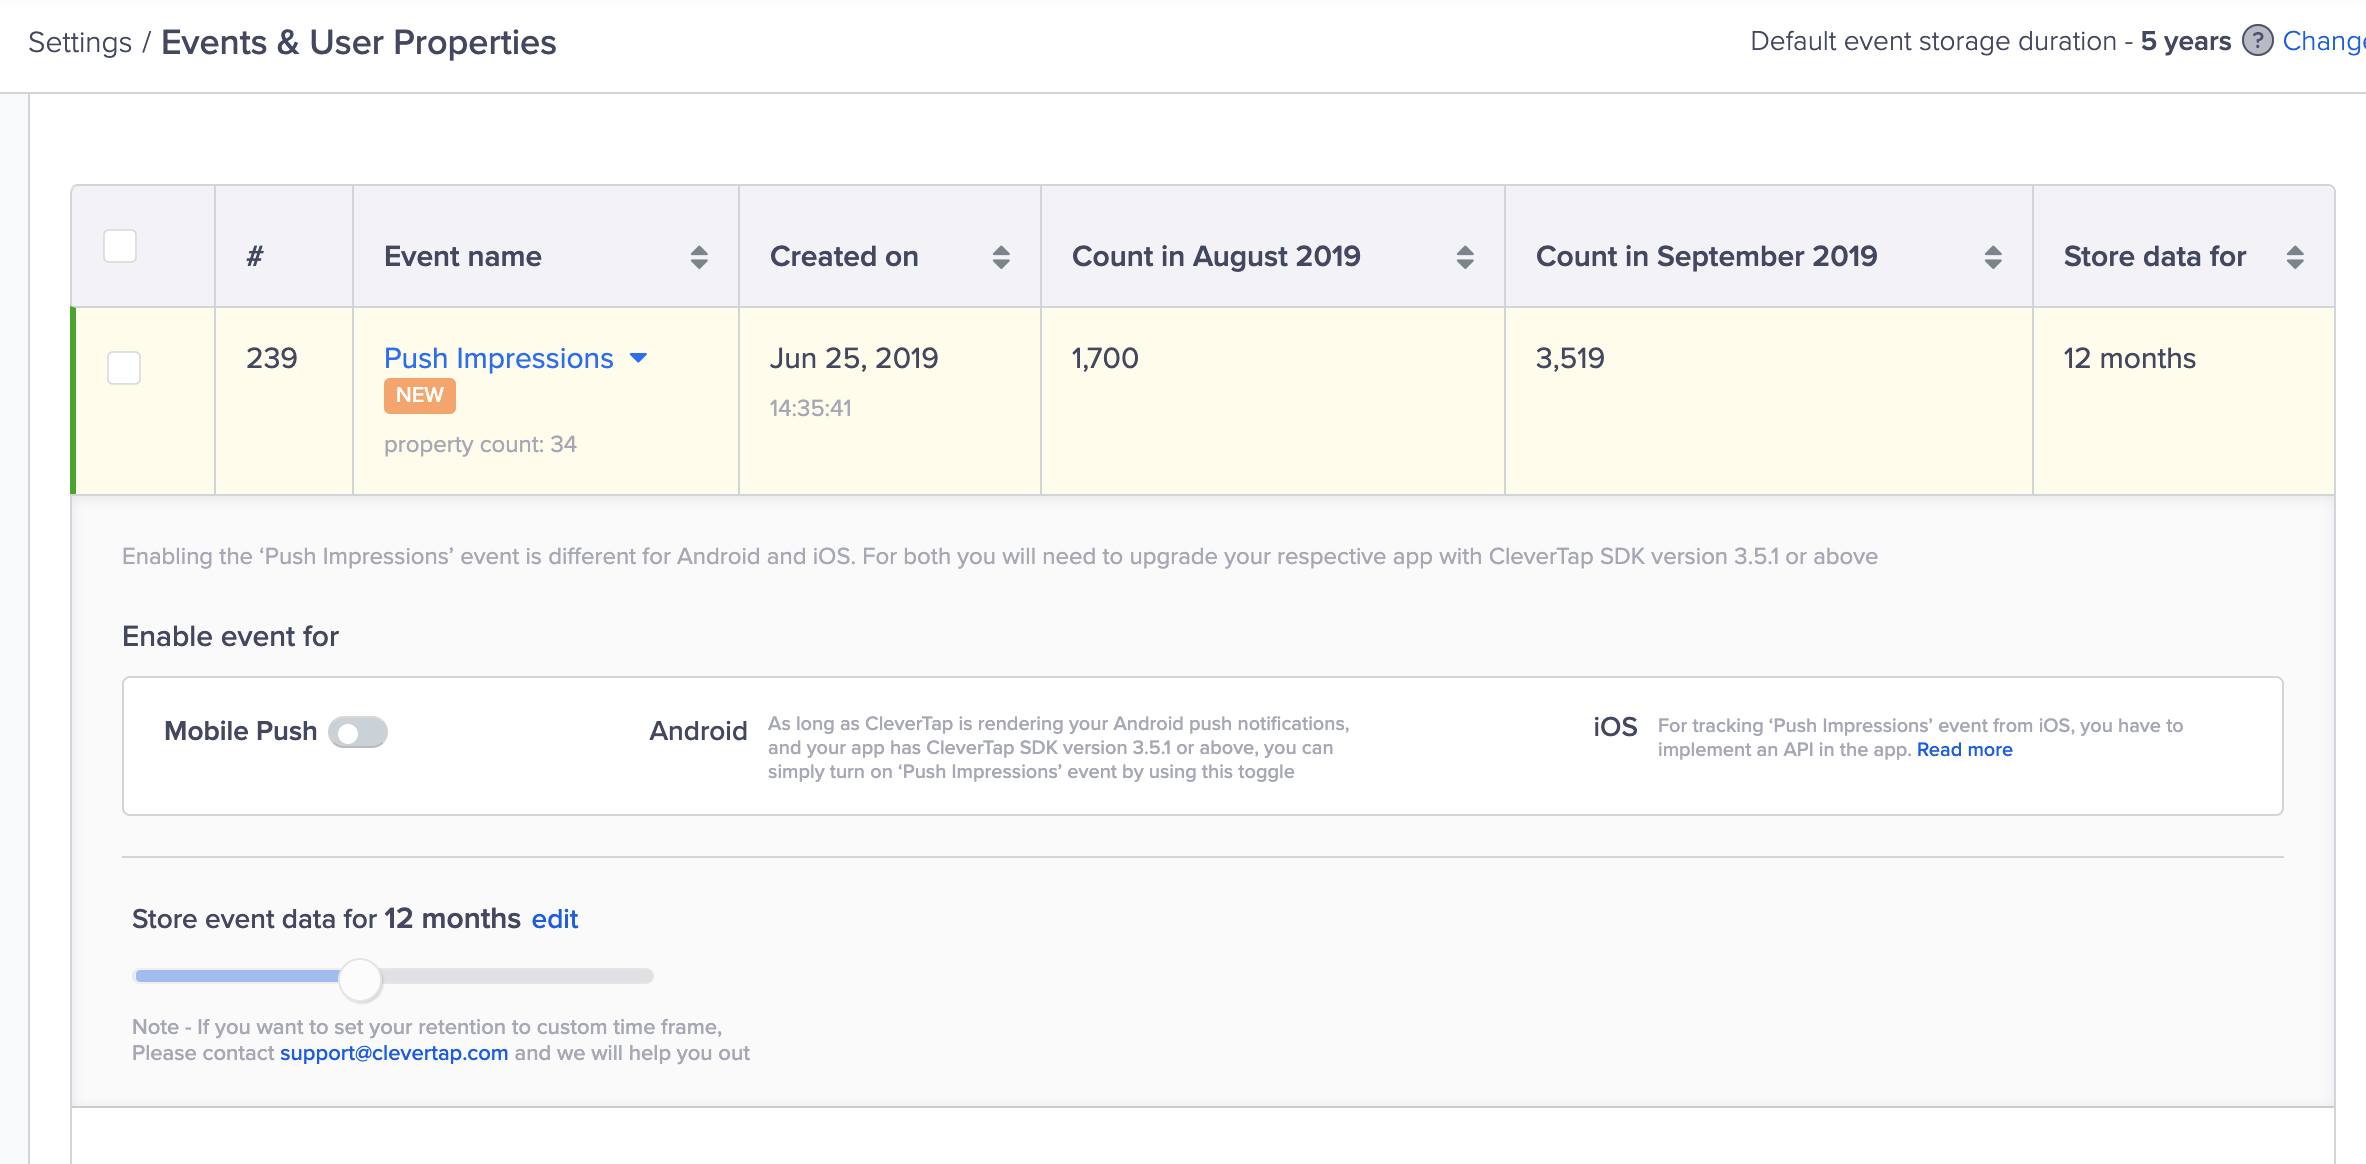The height and width of the screenshot is (1164, 2366).
Task: Click the 12 months store data cell
Action: 2129,358
